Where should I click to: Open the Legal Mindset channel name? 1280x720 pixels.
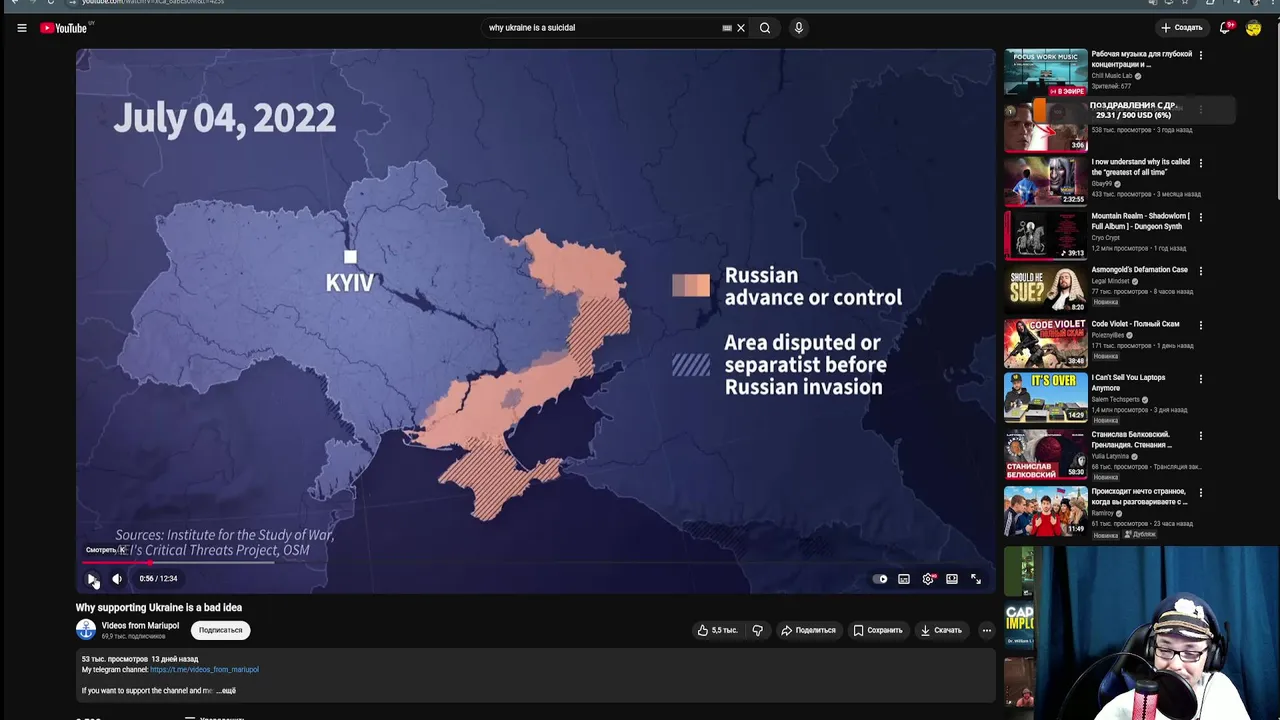tap(1110, 281)
